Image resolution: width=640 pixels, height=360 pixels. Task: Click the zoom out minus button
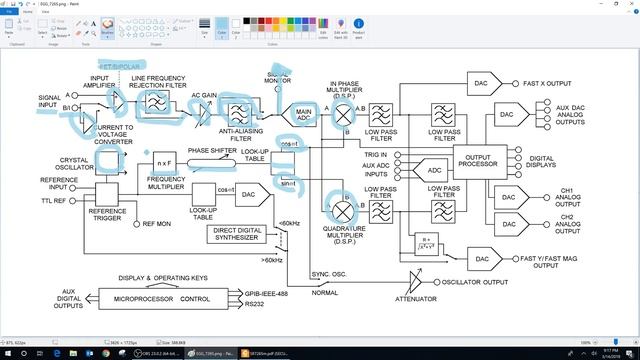coord(595,342)
